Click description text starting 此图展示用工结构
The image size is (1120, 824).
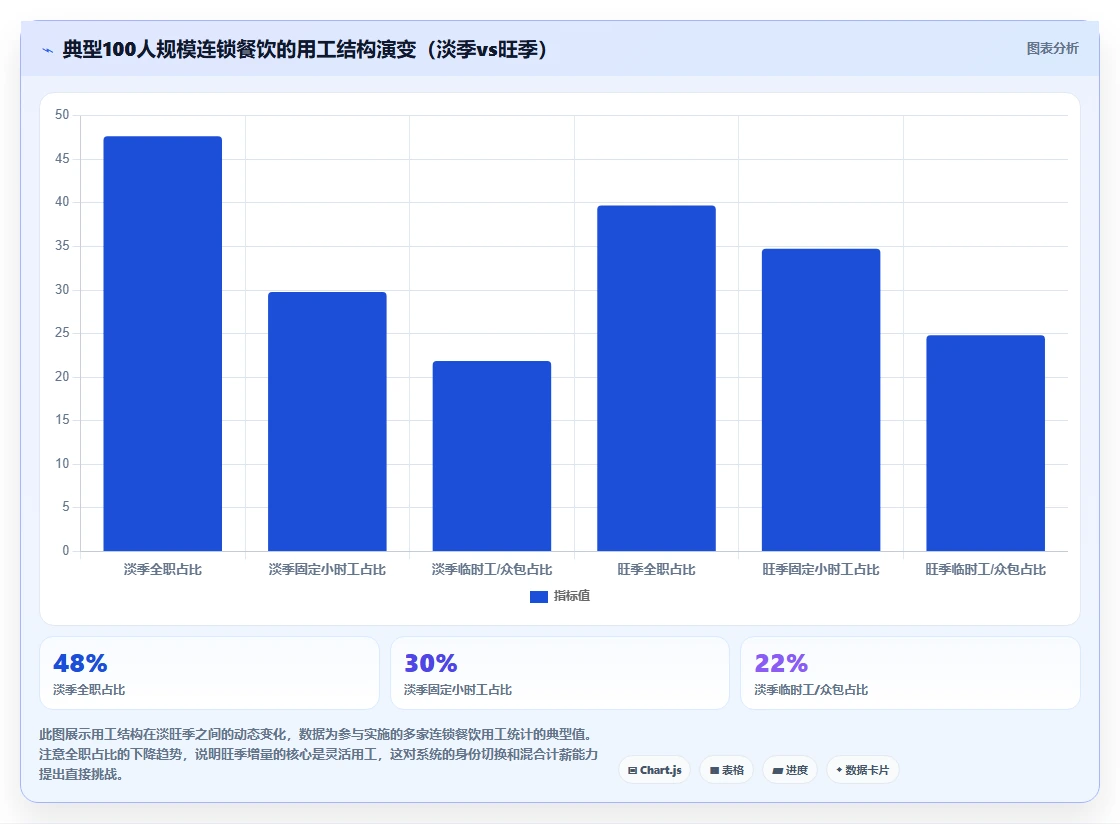pyautogui.click(x=319, y=754)
